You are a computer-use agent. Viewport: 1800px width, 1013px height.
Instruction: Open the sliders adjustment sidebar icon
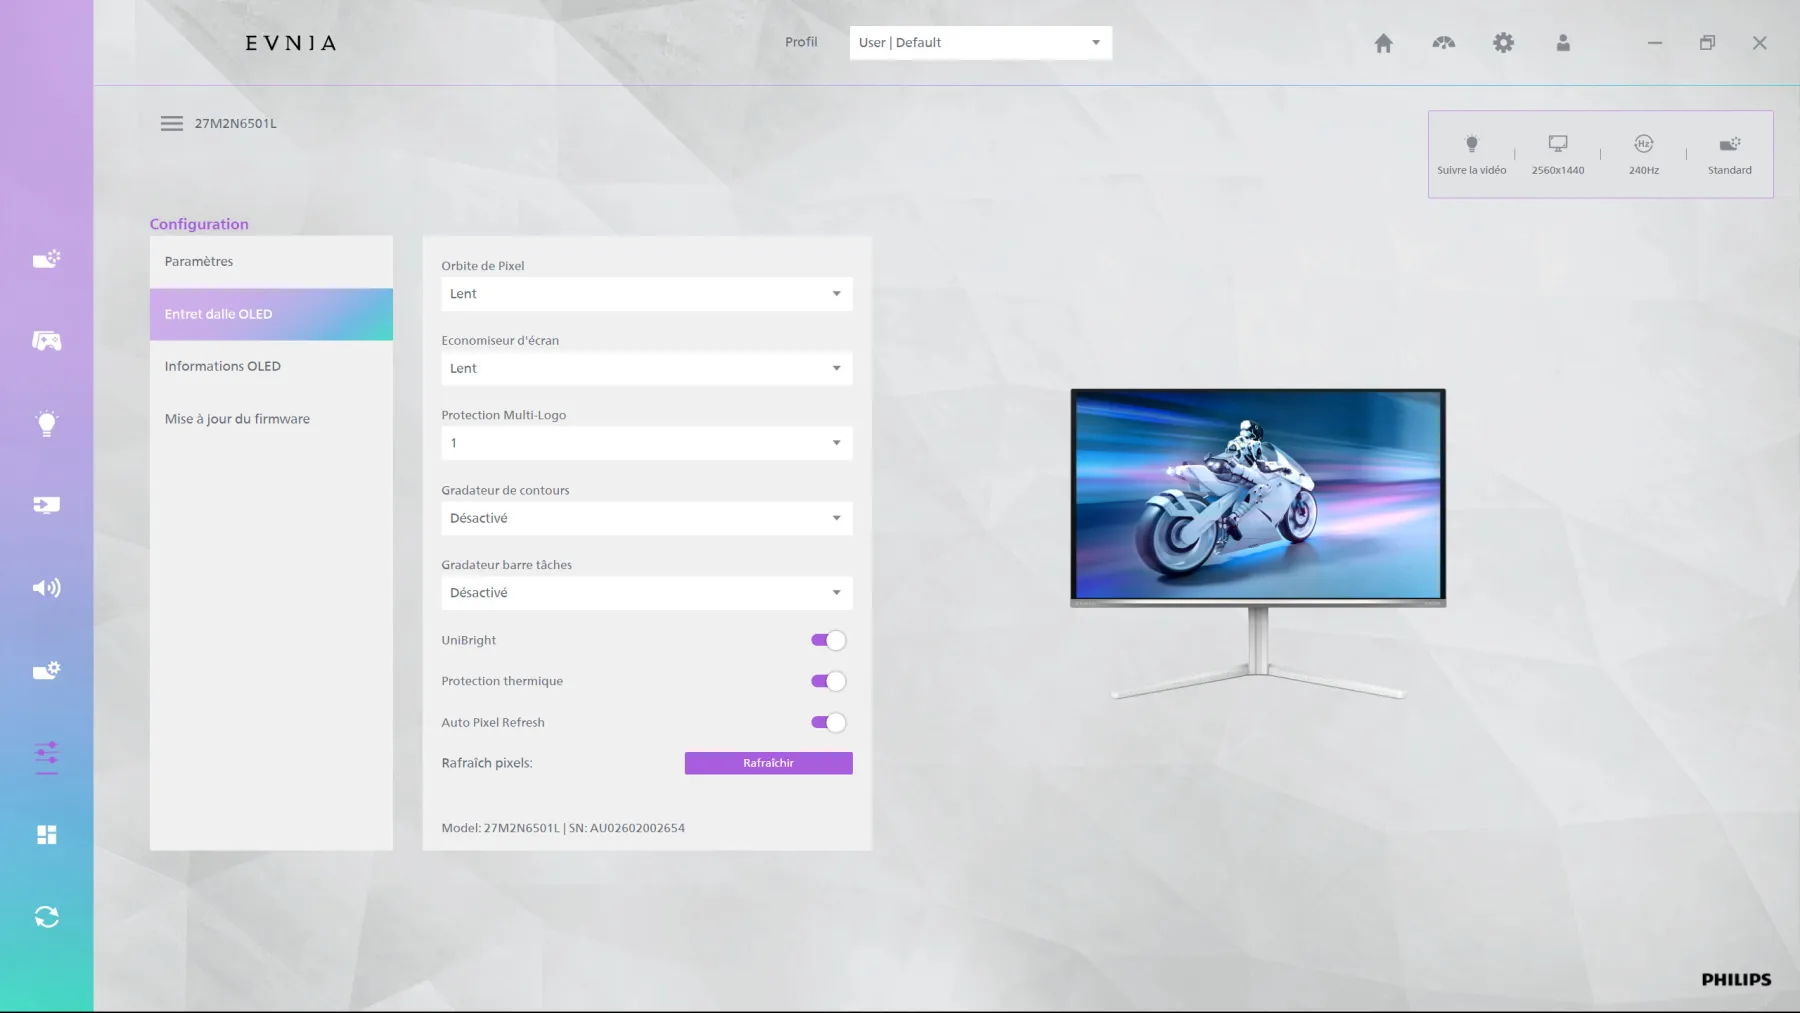coord(46,757)
